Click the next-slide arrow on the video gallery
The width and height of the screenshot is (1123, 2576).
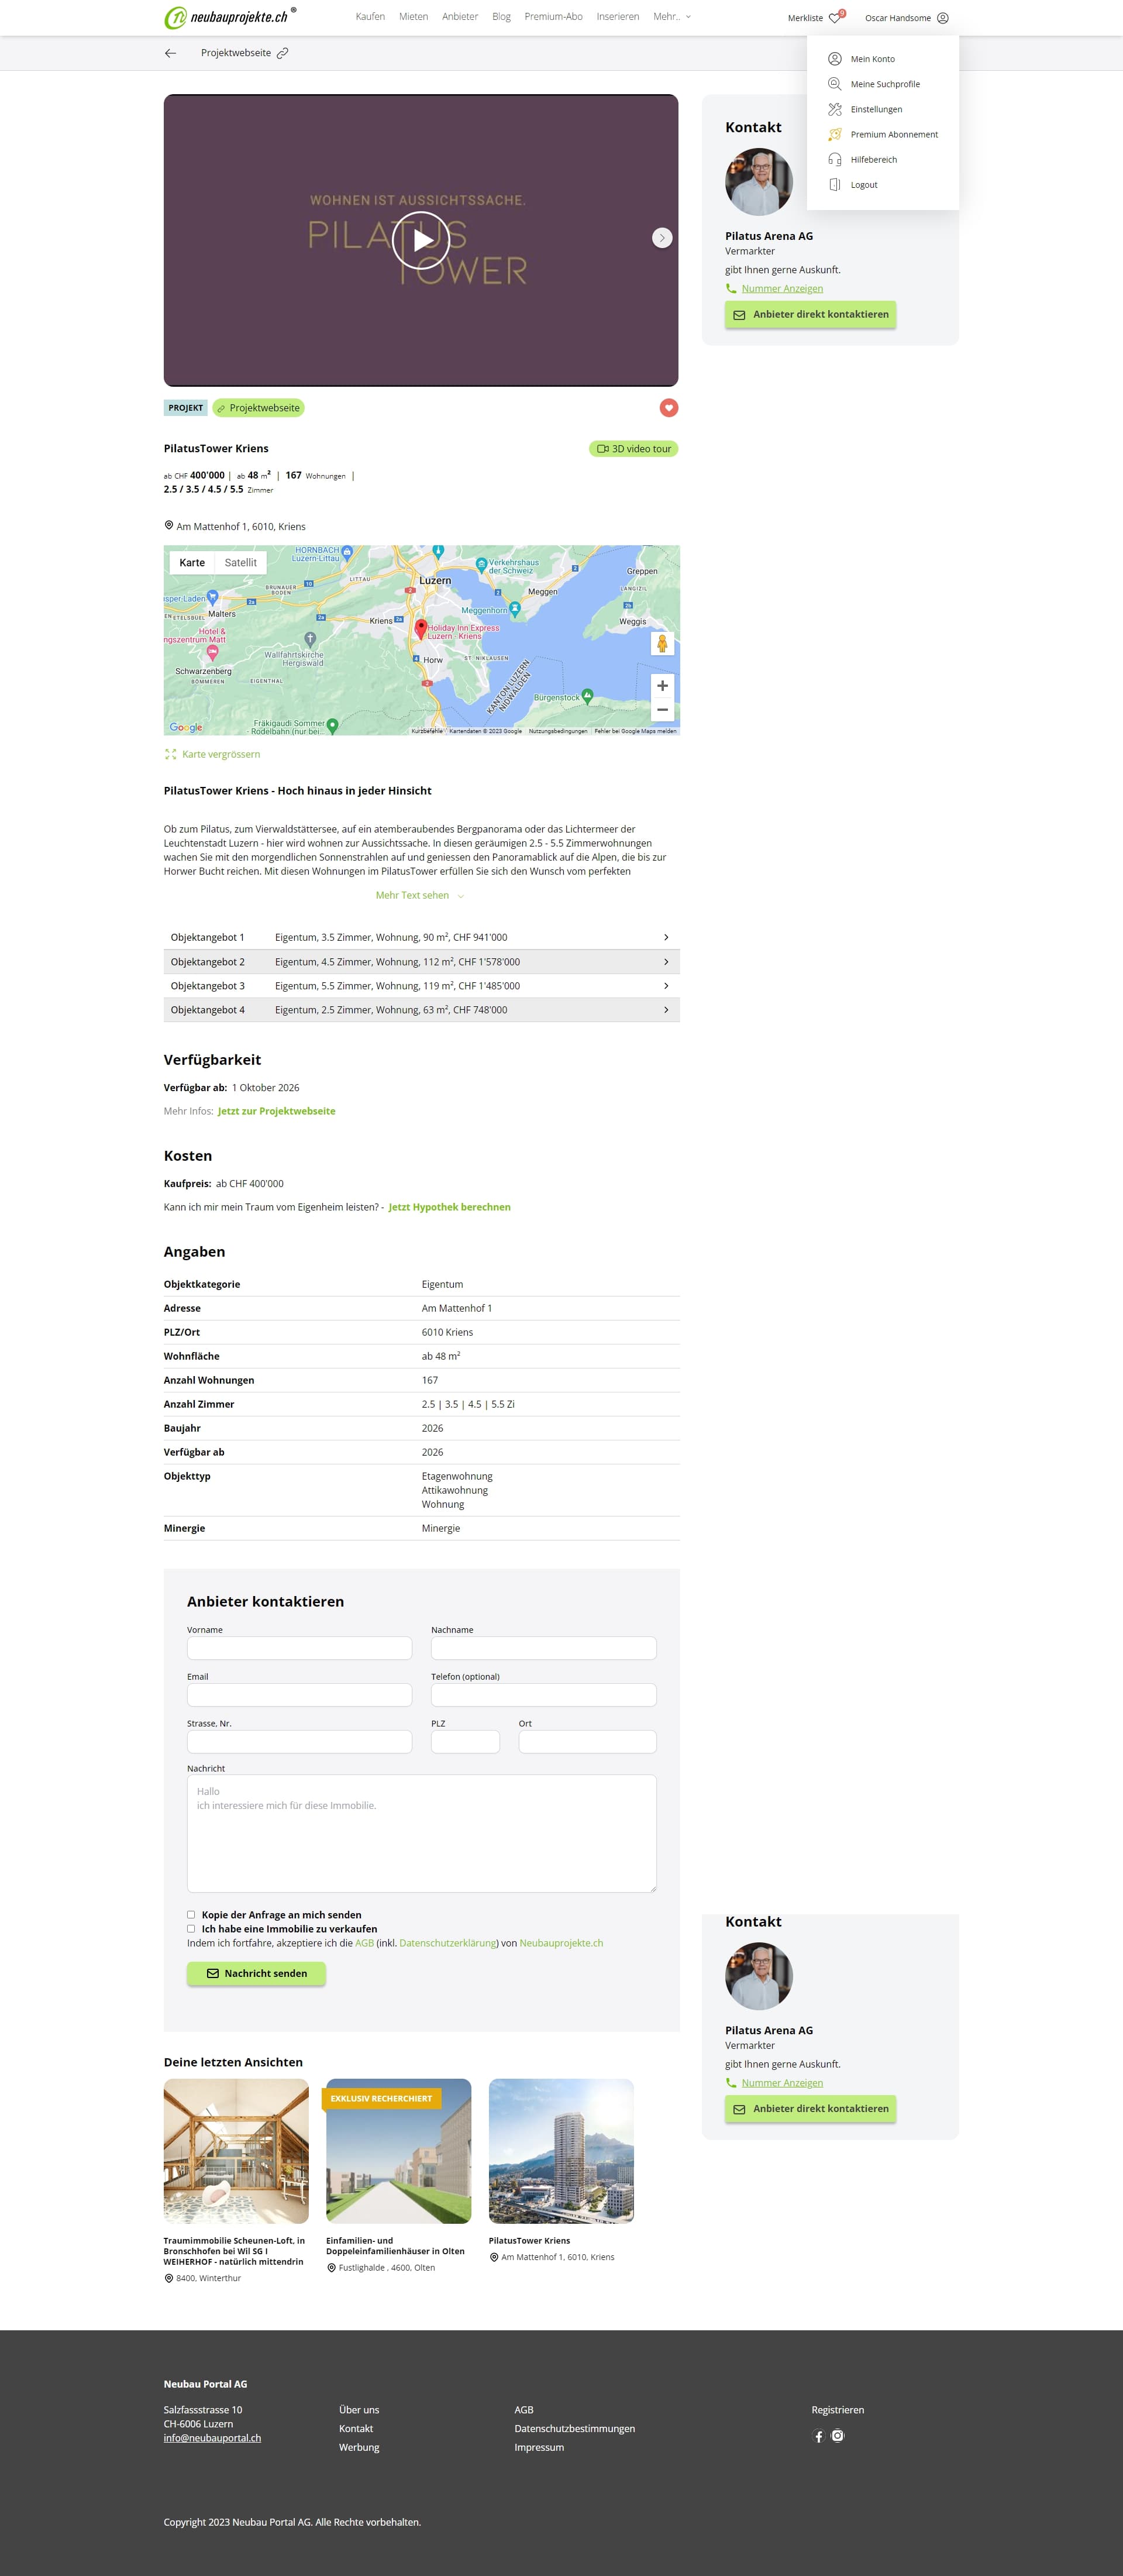662,238
